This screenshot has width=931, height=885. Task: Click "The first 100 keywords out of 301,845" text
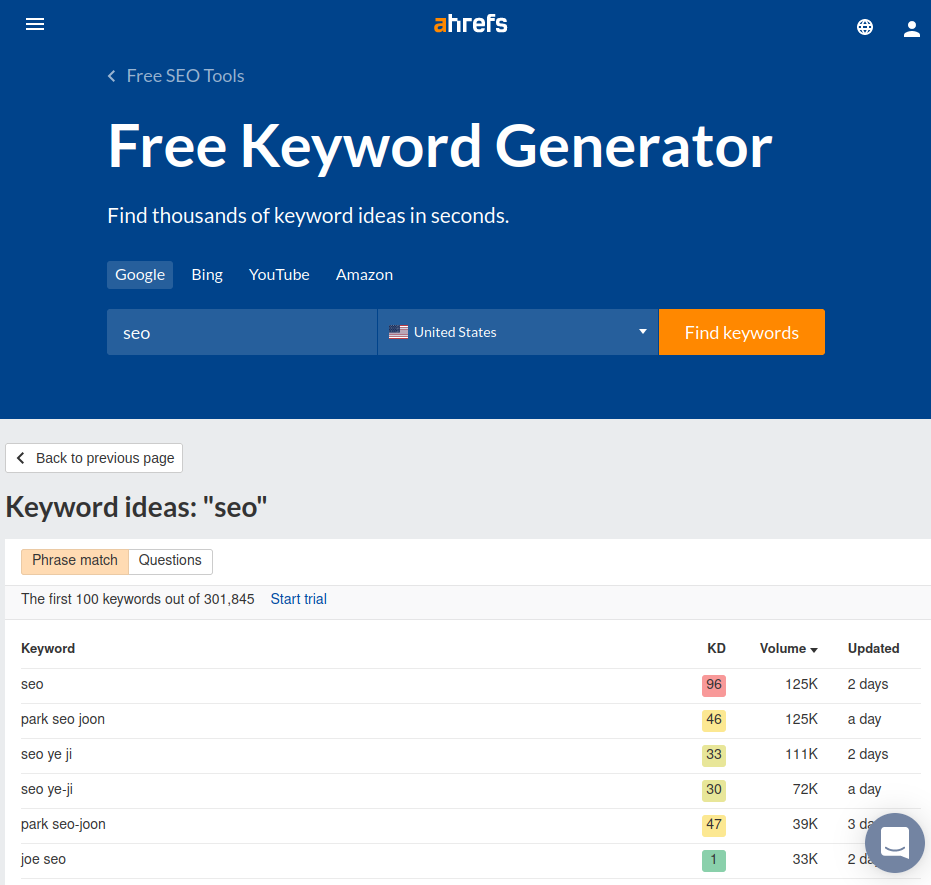point(138,599)
